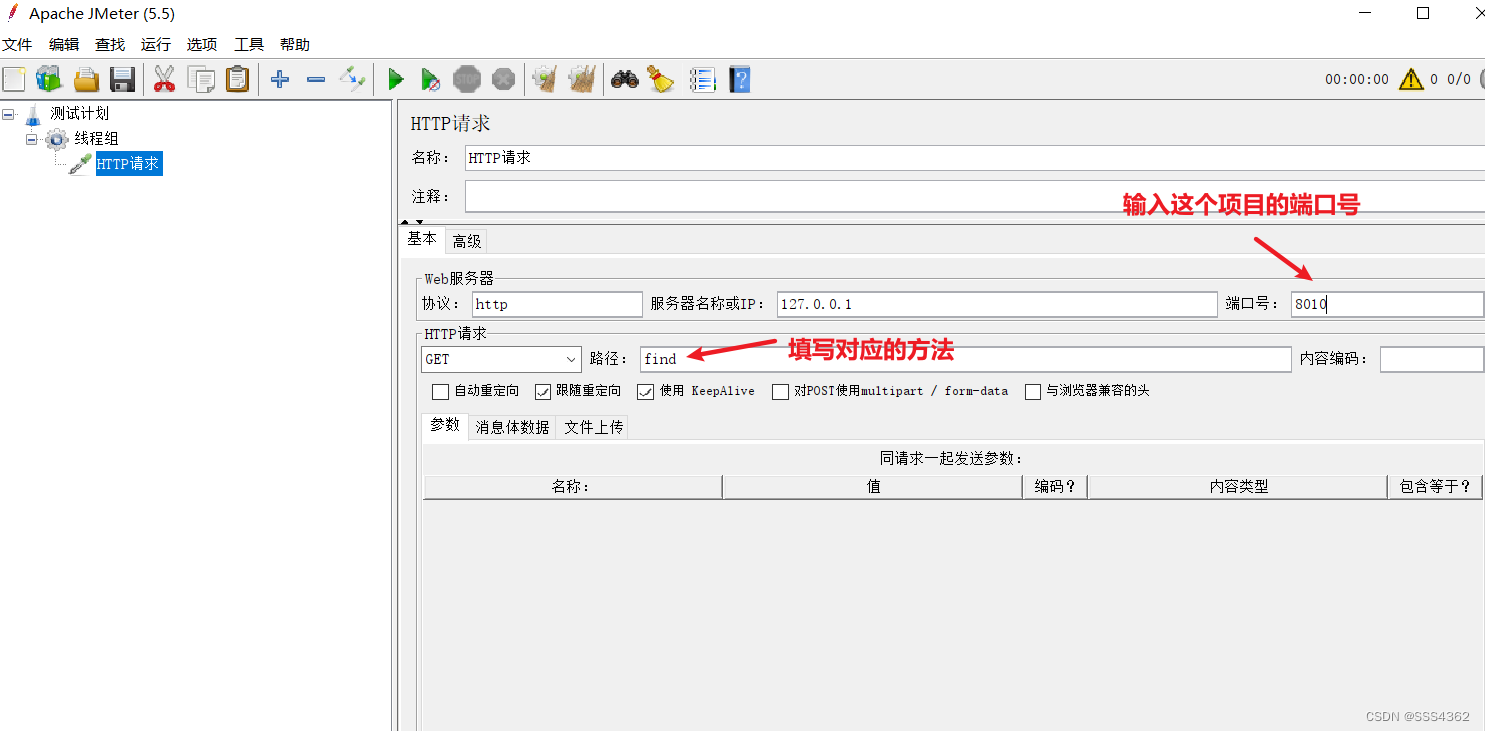Uncheck 跟随重定向 checkbox

pyautogui.click(x=543, y=391)
